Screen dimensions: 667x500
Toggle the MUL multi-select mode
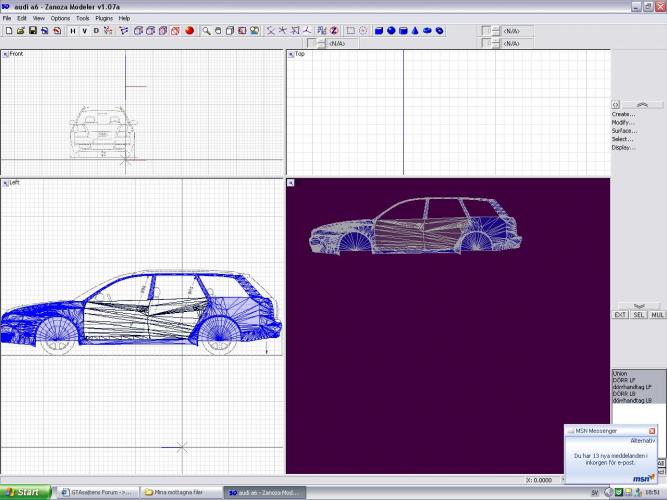point(657,315)
